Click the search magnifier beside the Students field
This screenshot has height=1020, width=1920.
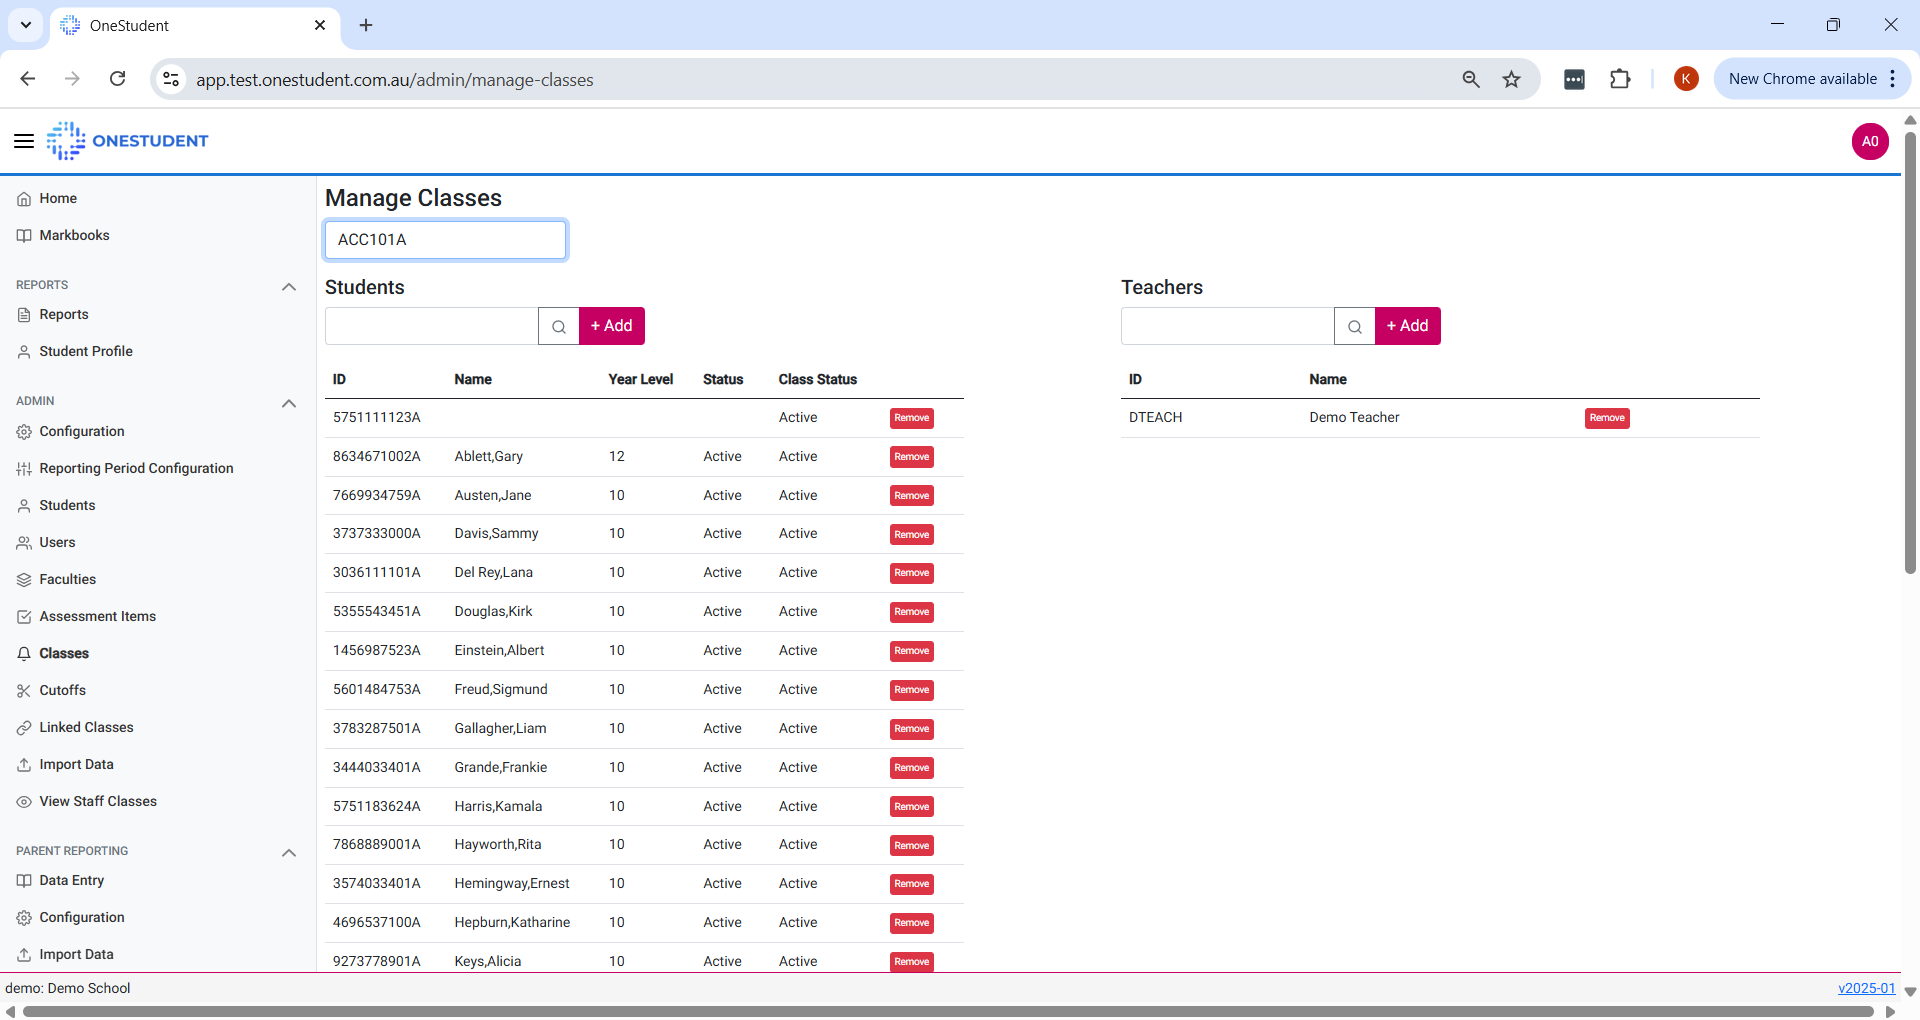point(558,326)
